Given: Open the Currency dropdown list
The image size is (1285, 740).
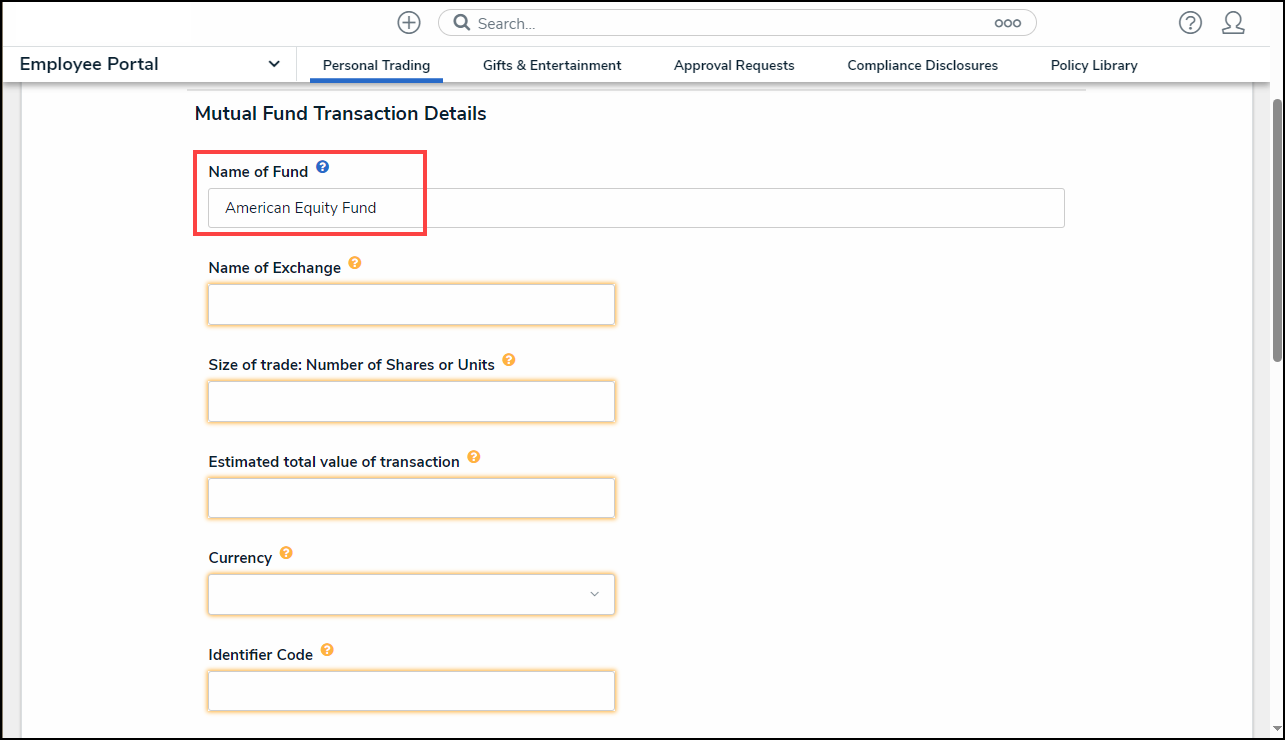Looking at the screenshot, I should tap(411, 594).
